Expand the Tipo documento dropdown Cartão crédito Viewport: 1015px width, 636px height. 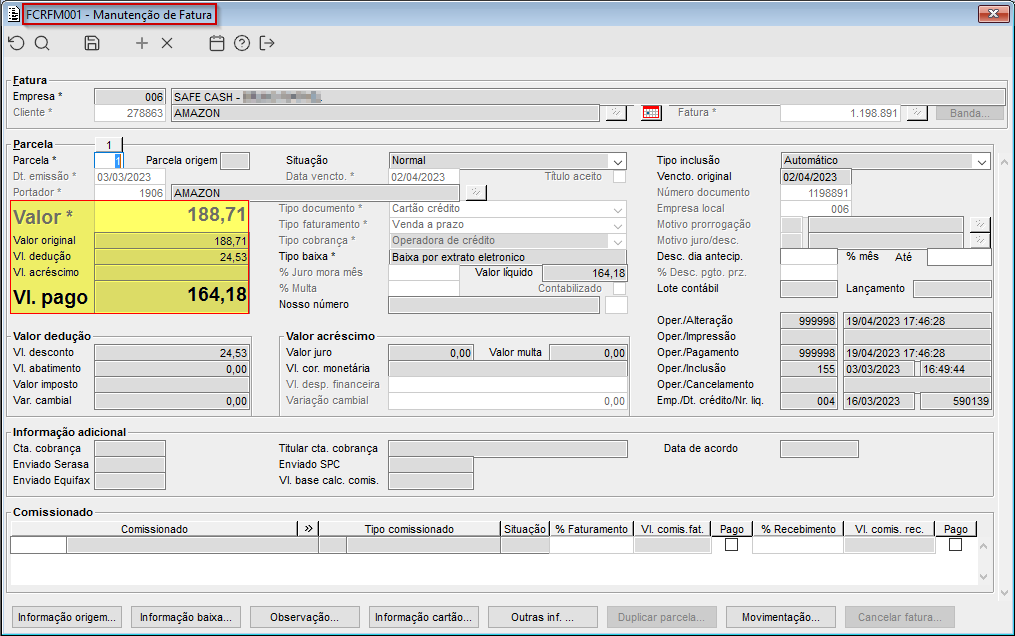point(616,209)
